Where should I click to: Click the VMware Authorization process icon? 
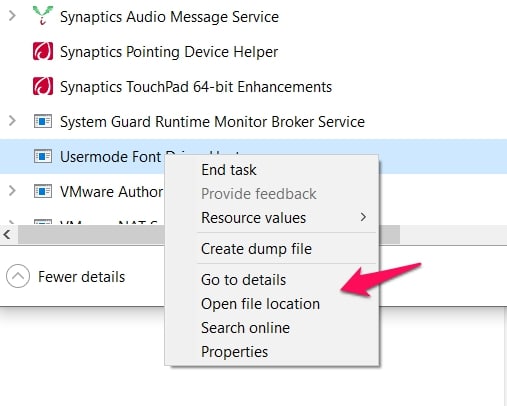click(43, 191)
